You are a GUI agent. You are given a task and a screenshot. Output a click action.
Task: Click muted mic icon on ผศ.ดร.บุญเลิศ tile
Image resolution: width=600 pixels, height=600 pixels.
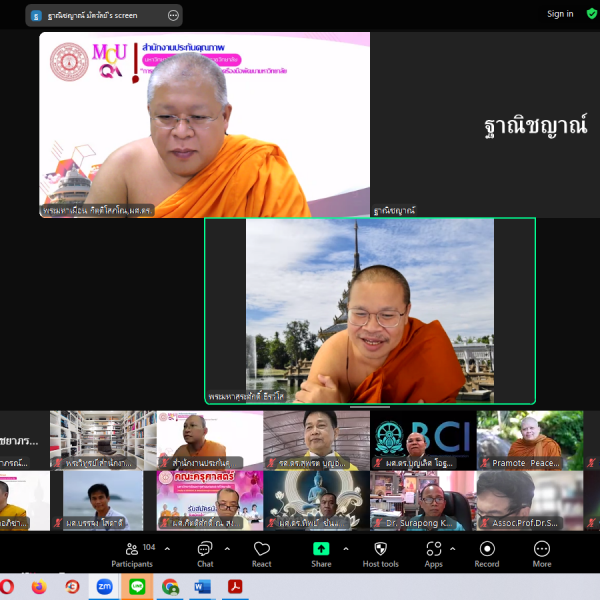tap(378, 463)
